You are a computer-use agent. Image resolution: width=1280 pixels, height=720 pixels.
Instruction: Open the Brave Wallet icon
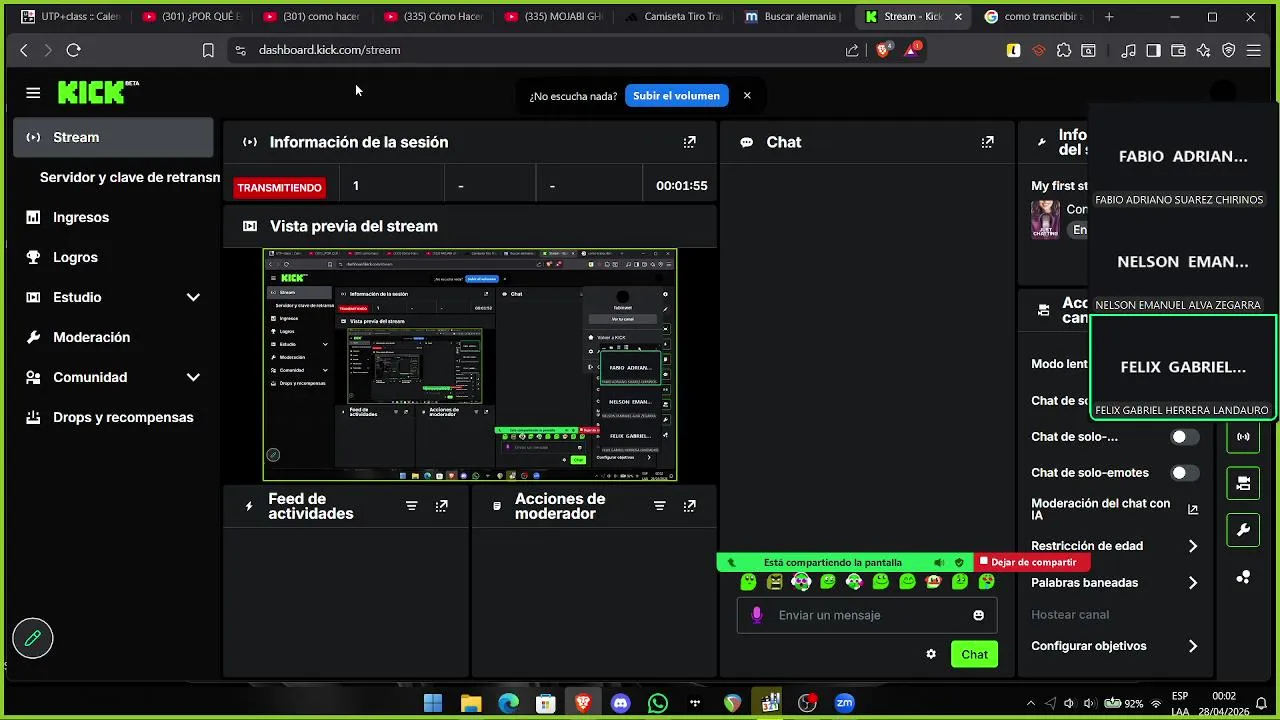(x=1178, y=50)
